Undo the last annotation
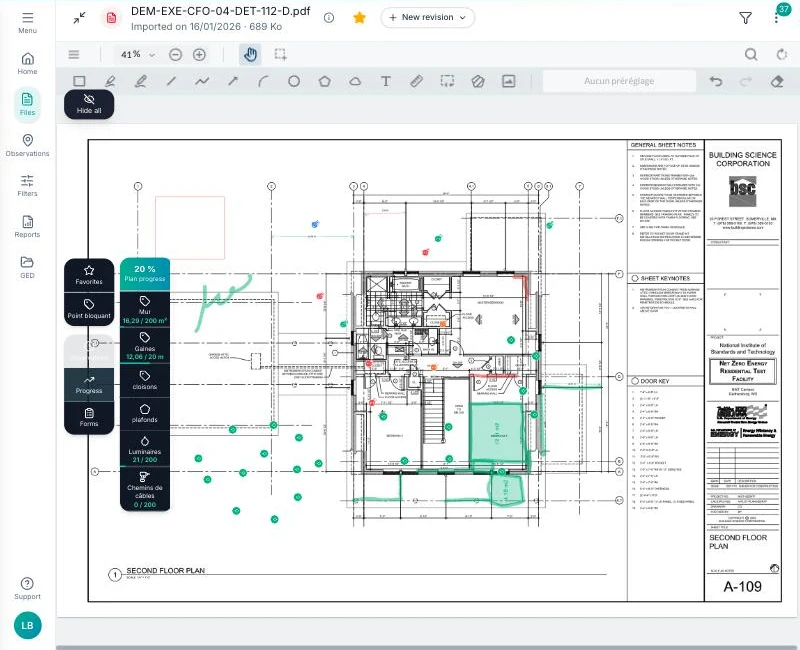Image resolution: width=800 pixels, height=650 pixels. [x=716, y=81]
